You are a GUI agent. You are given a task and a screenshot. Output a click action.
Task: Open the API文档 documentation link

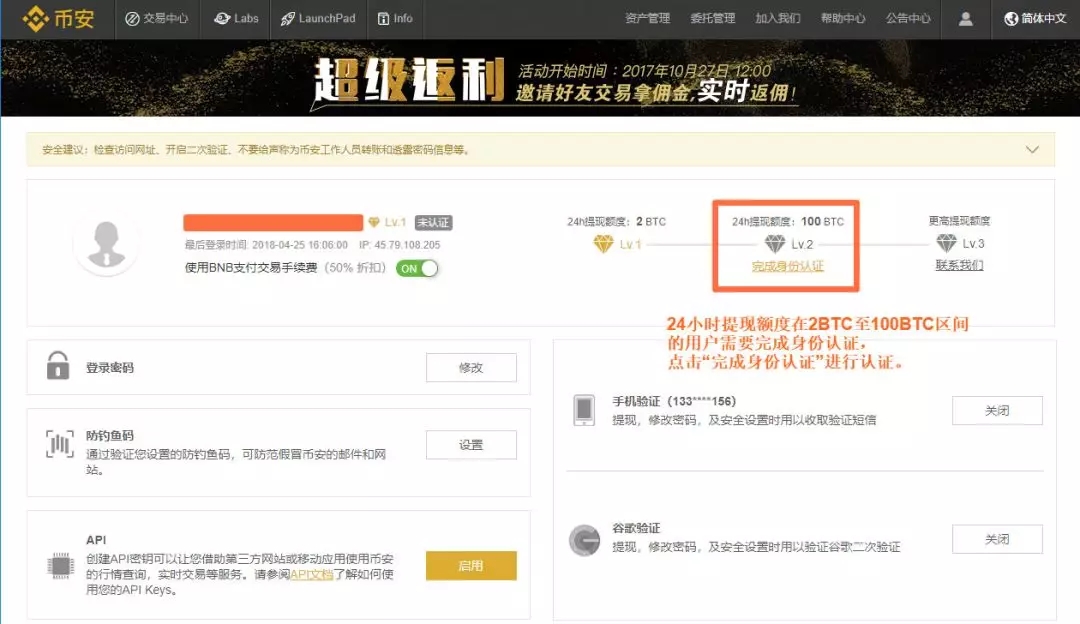pyautogui.click(x=311, y=574)
